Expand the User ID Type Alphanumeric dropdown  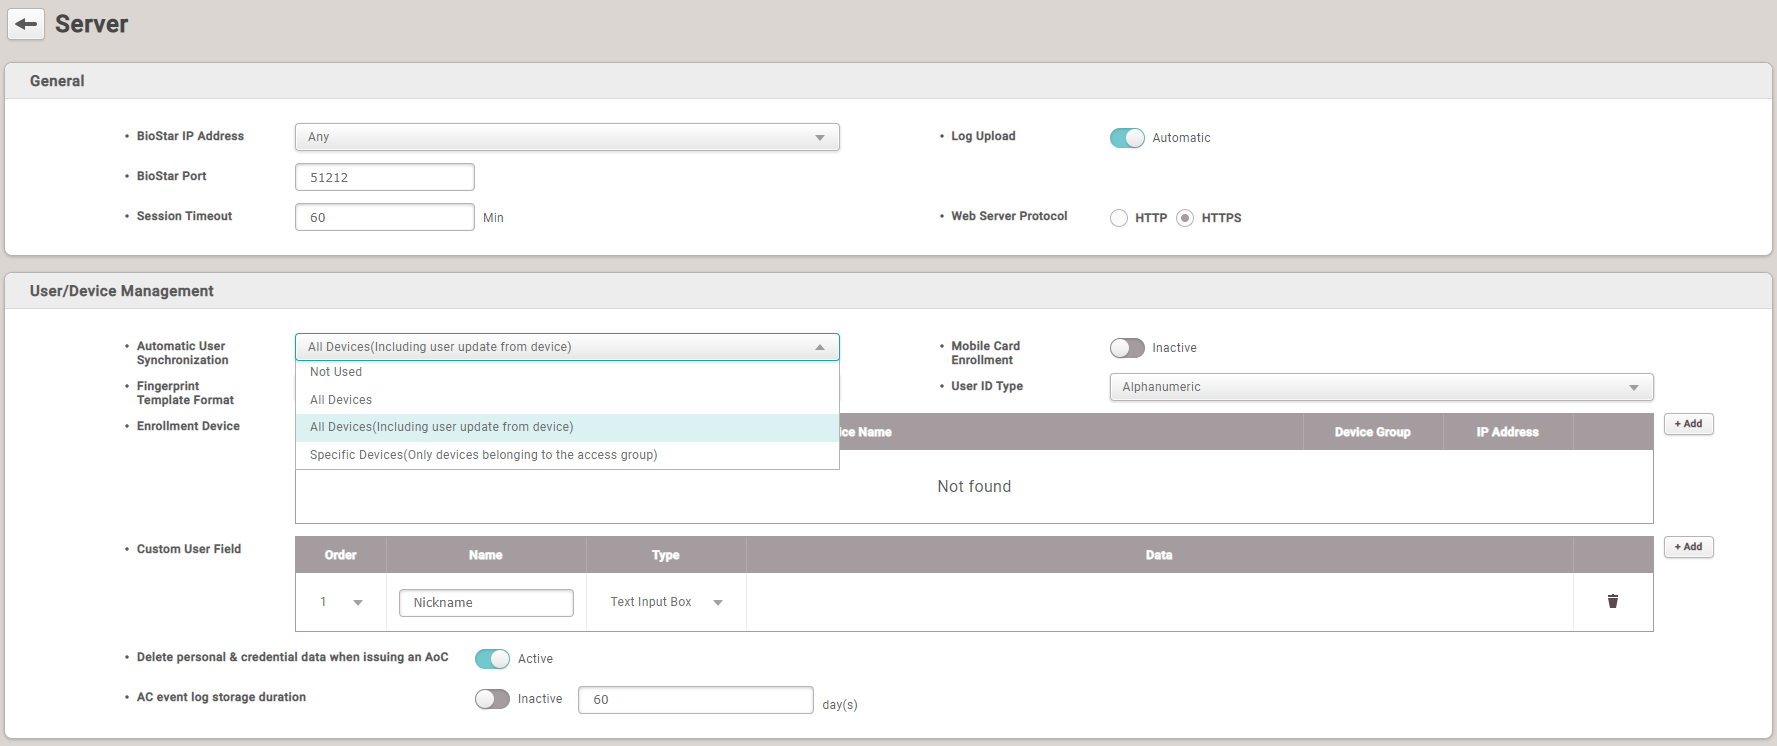point(1380,387)
